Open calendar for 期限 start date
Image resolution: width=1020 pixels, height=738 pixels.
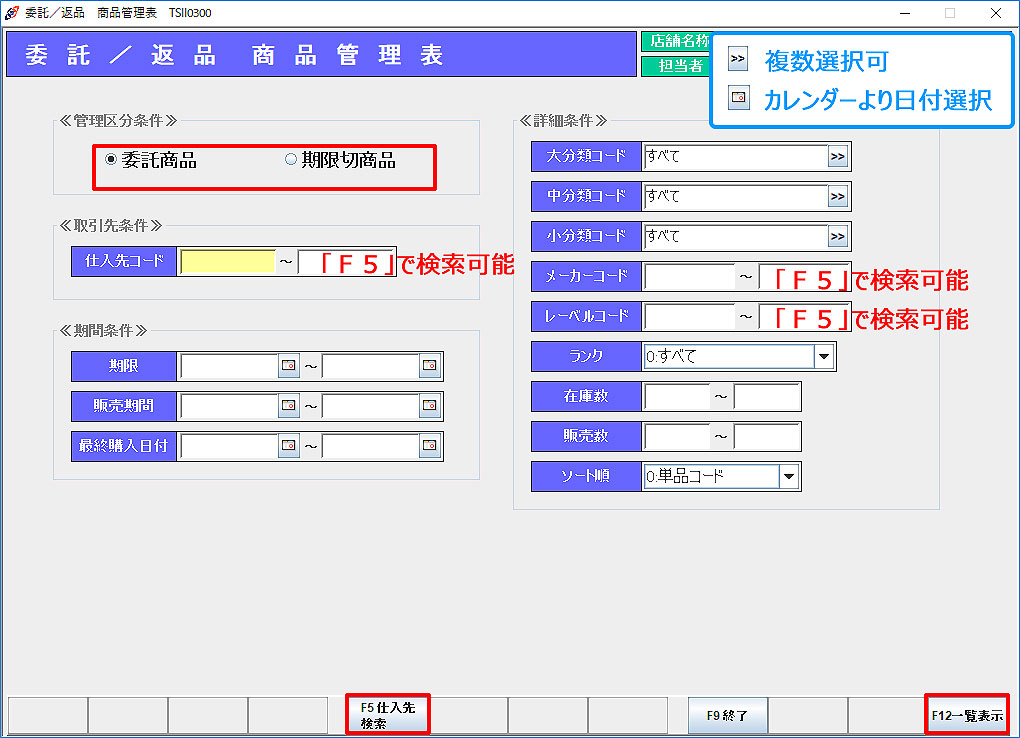289,366
